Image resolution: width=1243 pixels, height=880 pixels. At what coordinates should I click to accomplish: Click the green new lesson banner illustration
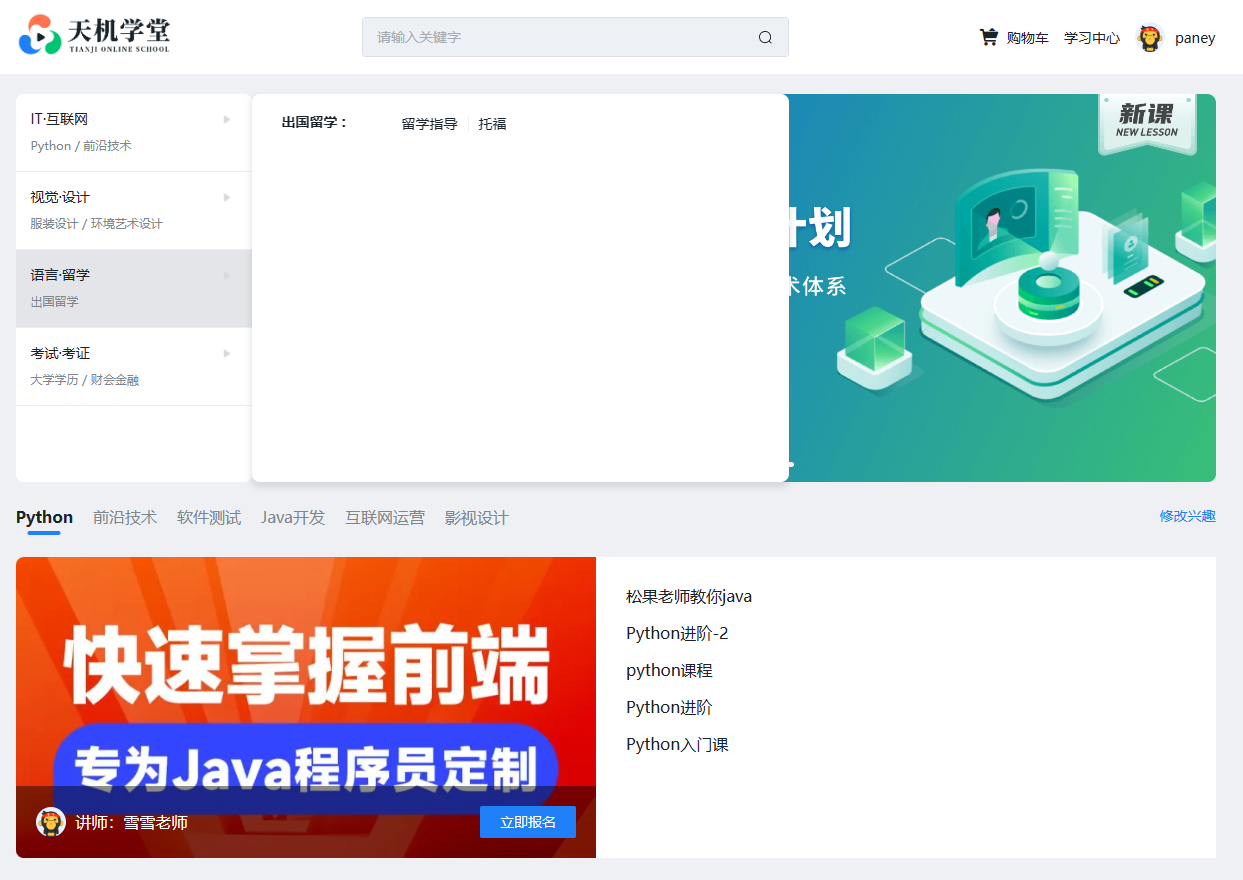(1002, 288)
